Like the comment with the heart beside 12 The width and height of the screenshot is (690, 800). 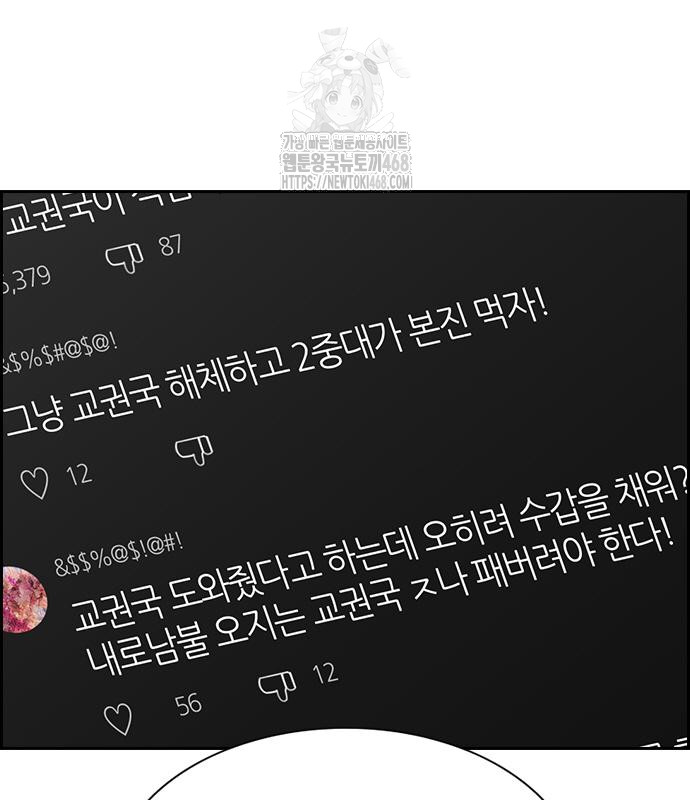[35, 483]
